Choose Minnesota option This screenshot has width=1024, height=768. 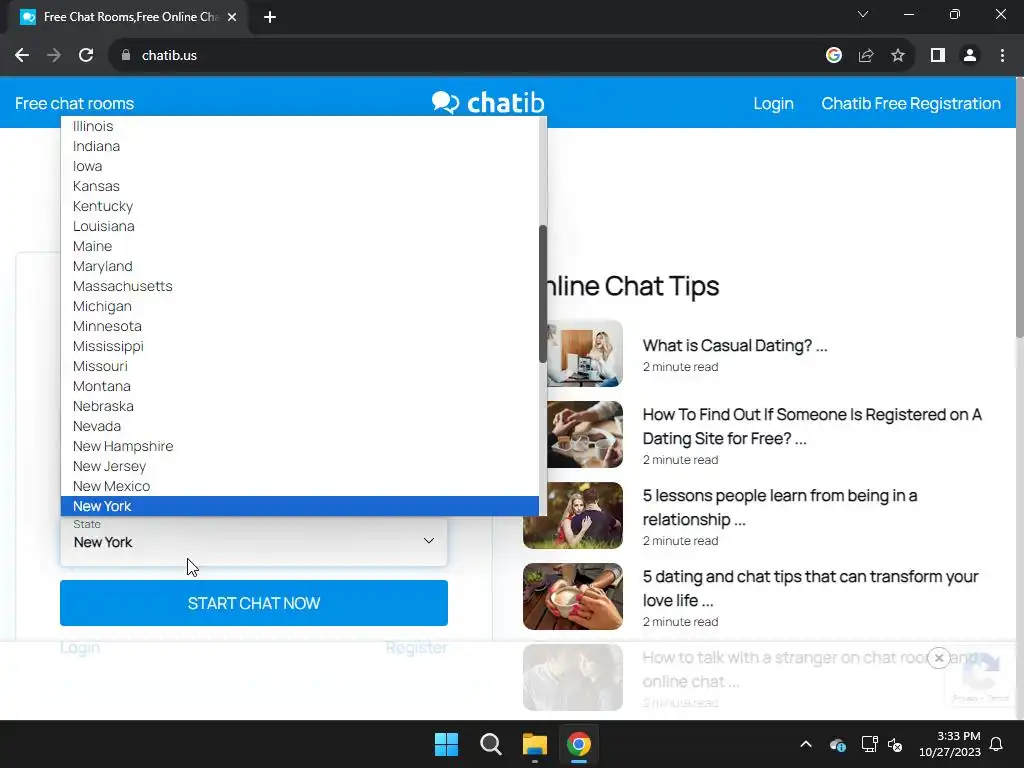[300, 326]
